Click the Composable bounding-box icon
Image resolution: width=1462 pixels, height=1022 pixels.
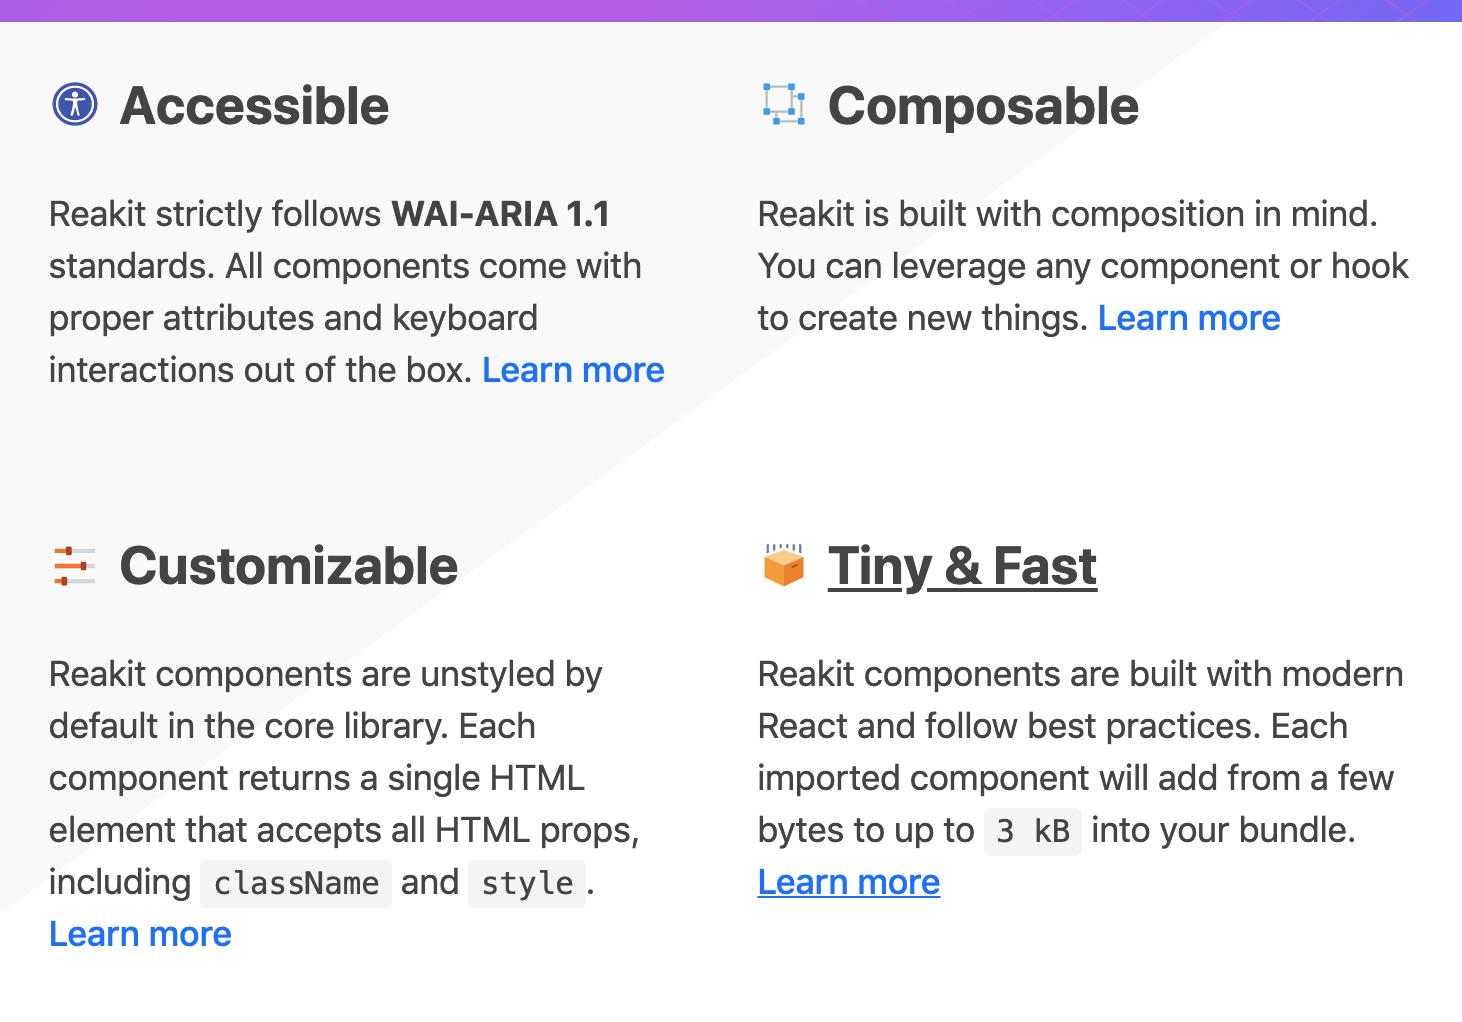point(783,104)
